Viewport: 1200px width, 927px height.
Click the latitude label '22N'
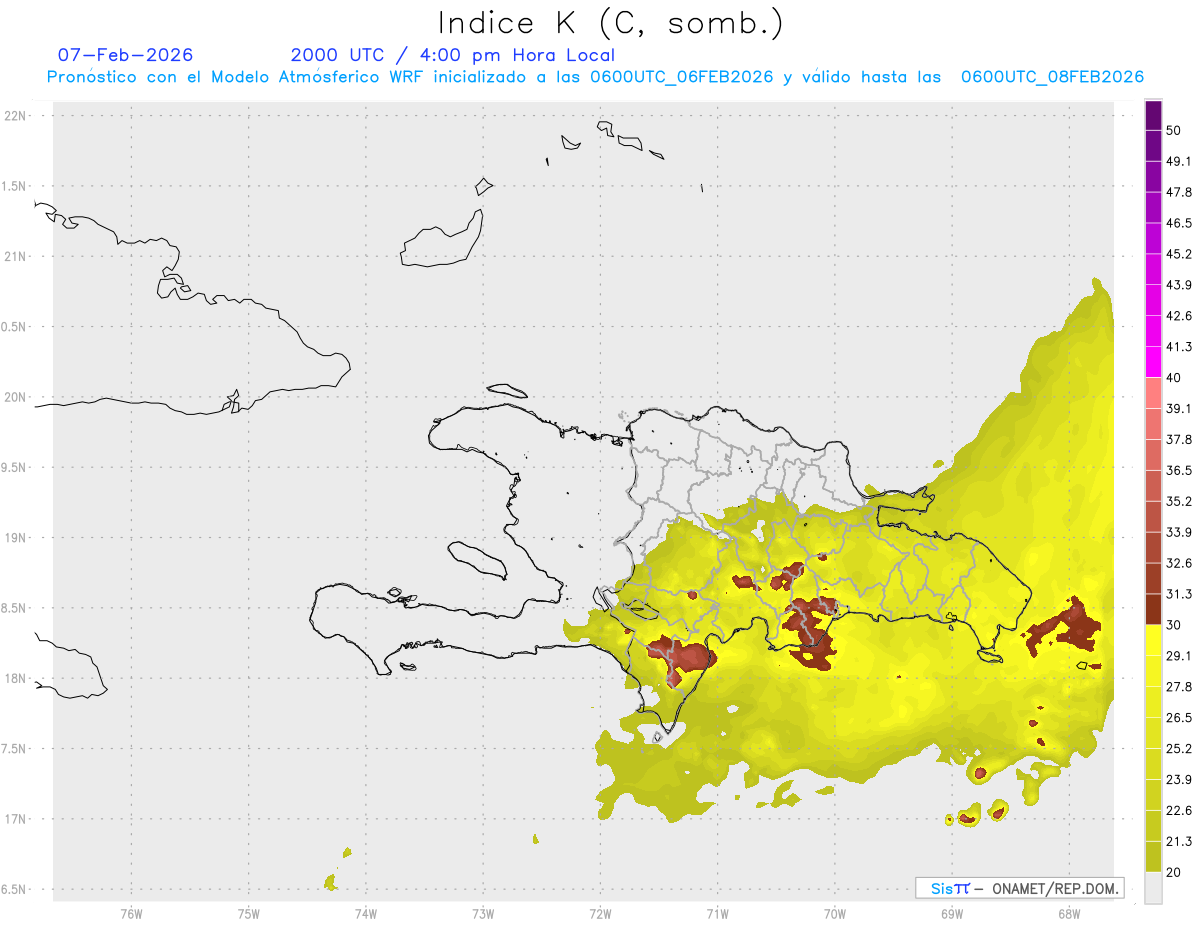click(x=16, y=116)
